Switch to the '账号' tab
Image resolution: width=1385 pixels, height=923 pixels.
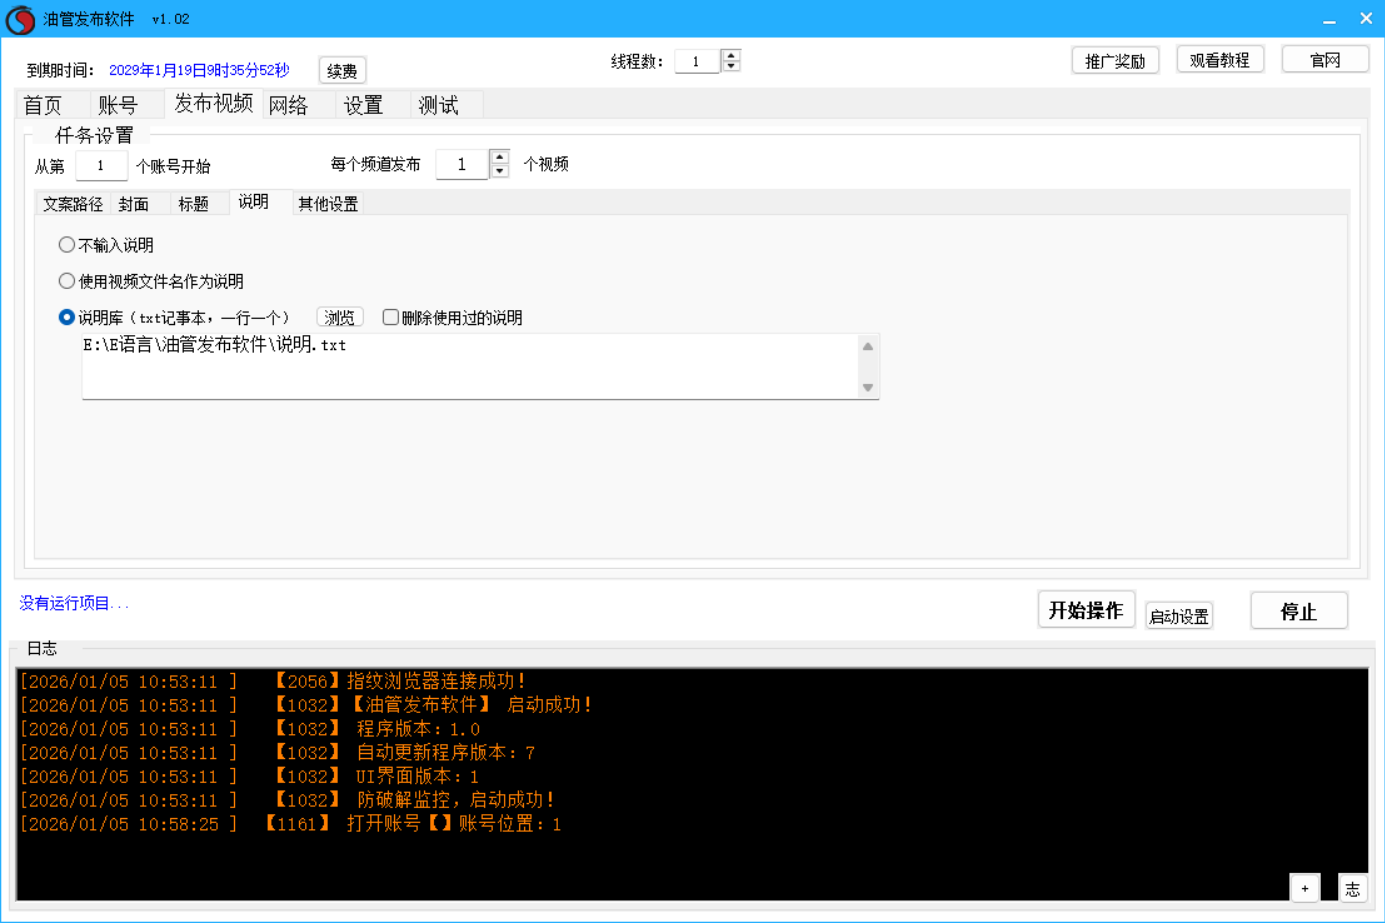tap(118, 105)
